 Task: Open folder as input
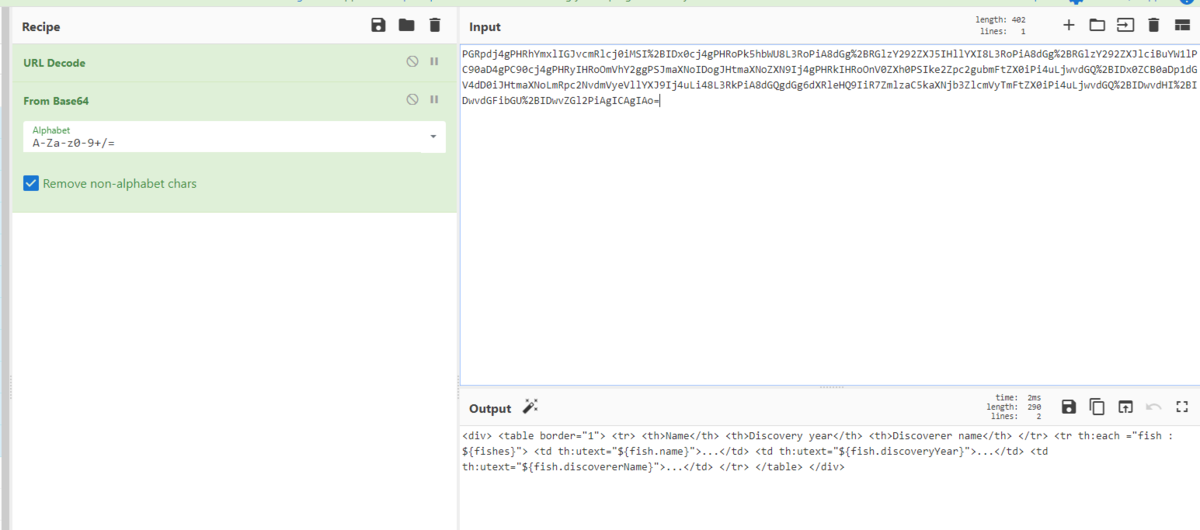1096,25
